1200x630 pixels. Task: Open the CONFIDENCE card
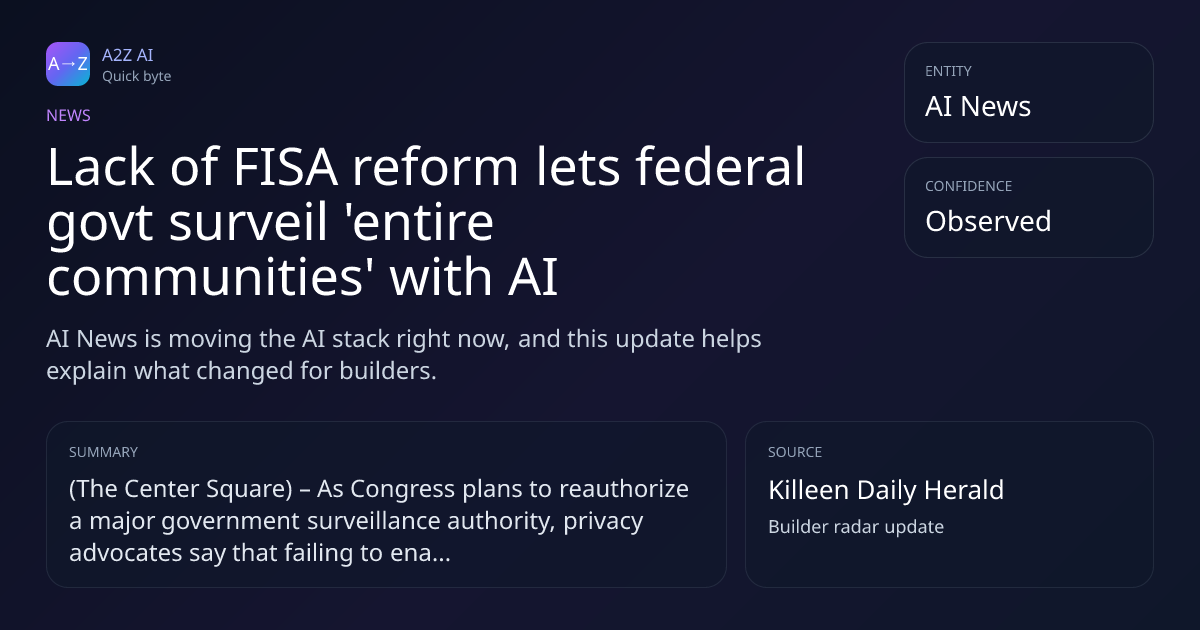click(1029, 207)
